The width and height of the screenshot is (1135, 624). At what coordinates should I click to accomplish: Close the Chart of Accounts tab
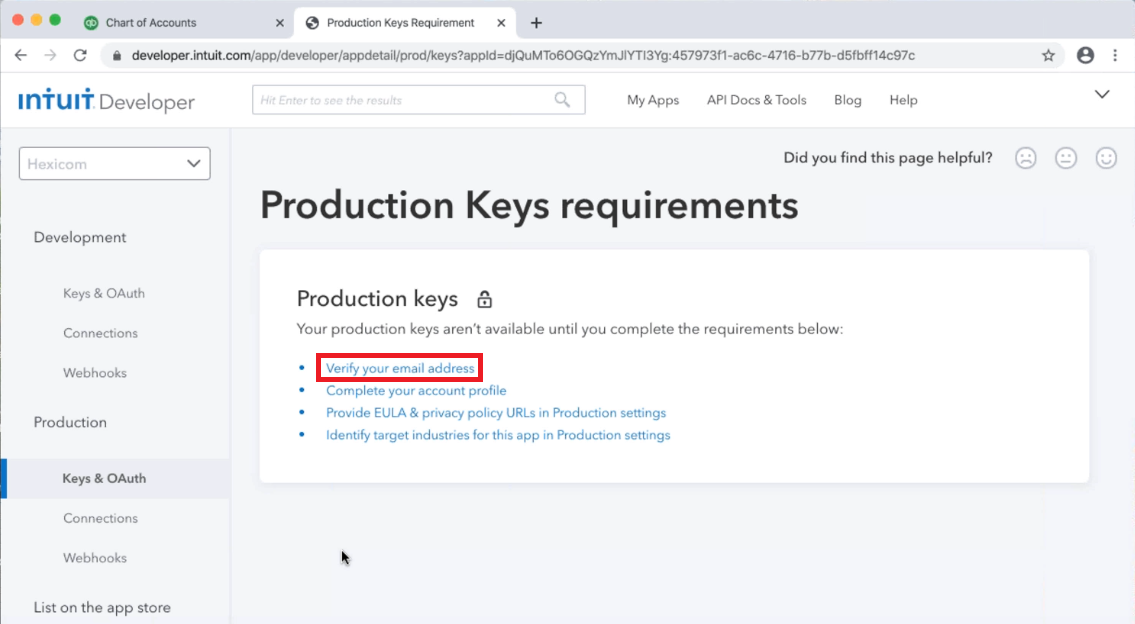(x=279, y=23)
